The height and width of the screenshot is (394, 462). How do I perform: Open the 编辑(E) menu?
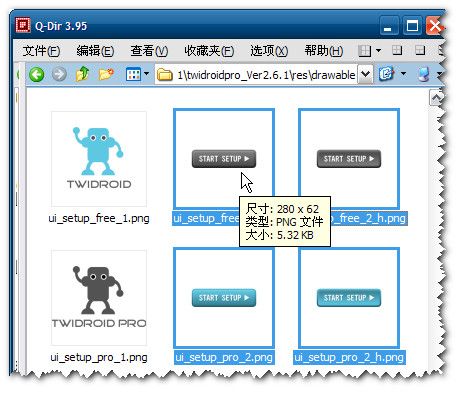95,51
